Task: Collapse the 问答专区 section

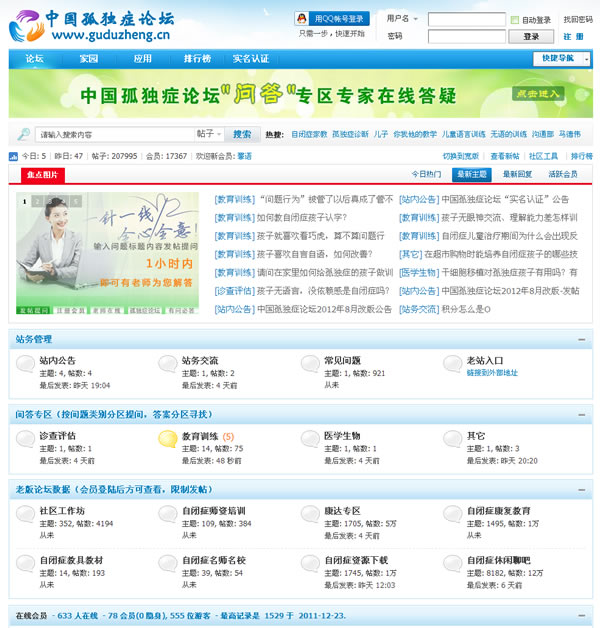Action: (x=581, y=412)
